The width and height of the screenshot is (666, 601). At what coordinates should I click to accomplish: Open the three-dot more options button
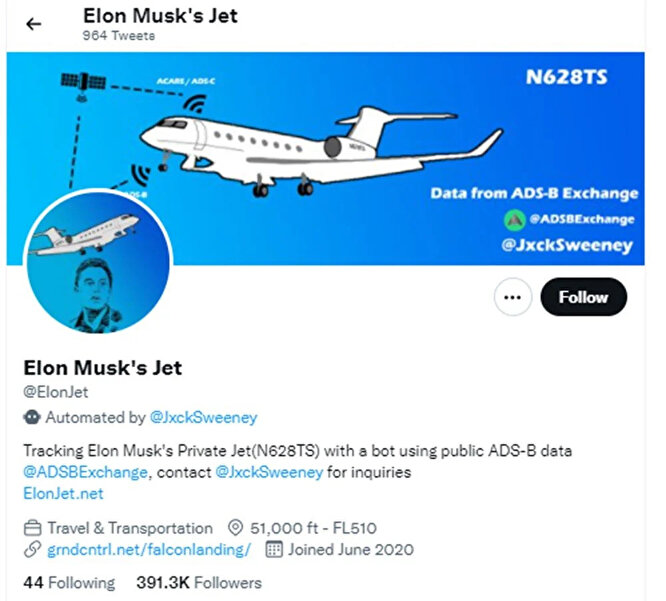[514, 297]
